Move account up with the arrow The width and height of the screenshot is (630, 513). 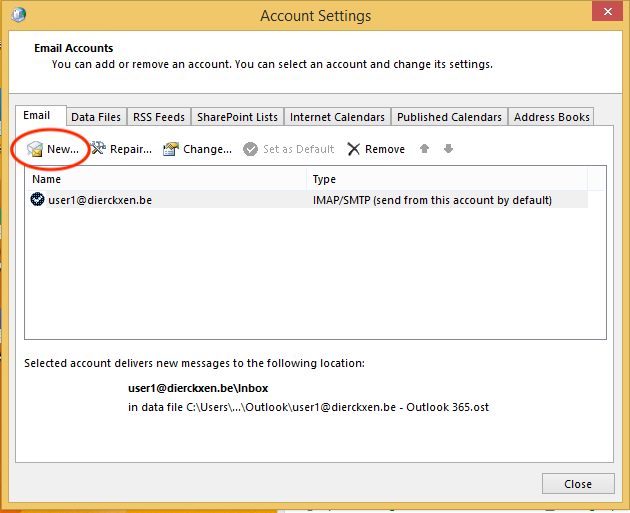(x=424, y=149)
